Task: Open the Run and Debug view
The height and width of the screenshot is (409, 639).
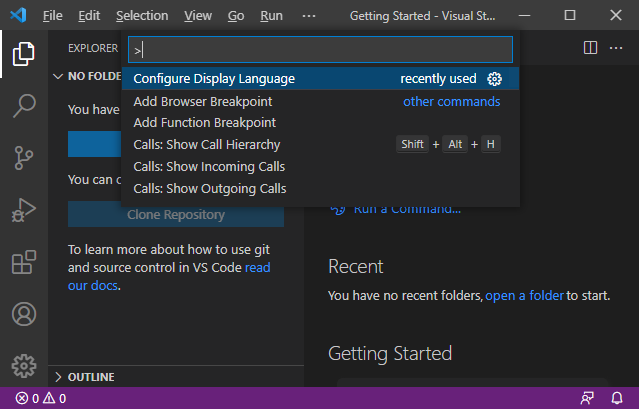Action: [x=23, y=210]
